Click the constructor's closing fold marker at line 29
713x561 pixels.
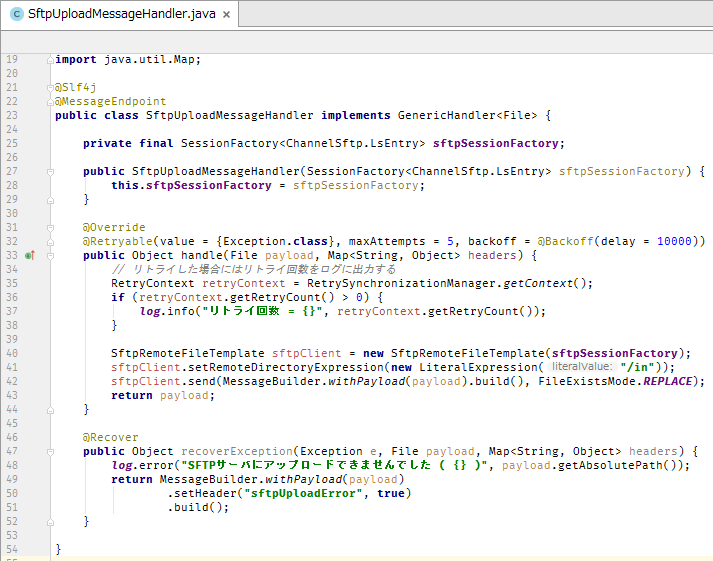(x=50, y=200)
